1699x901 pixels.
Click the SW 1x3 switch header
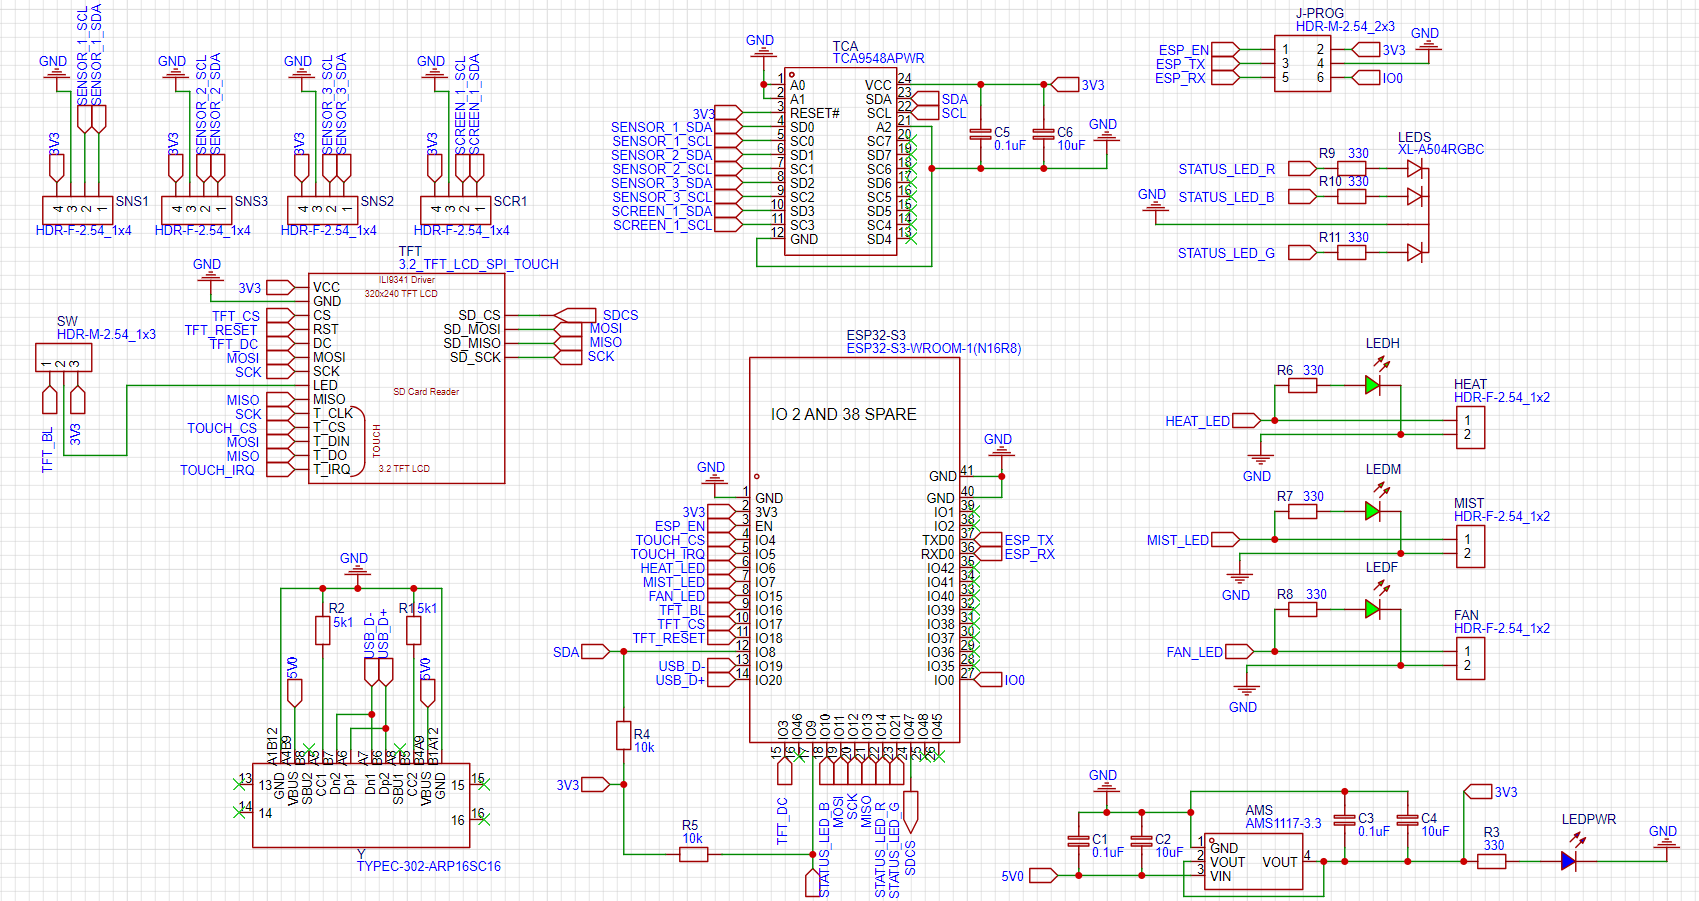click(63, 357)
